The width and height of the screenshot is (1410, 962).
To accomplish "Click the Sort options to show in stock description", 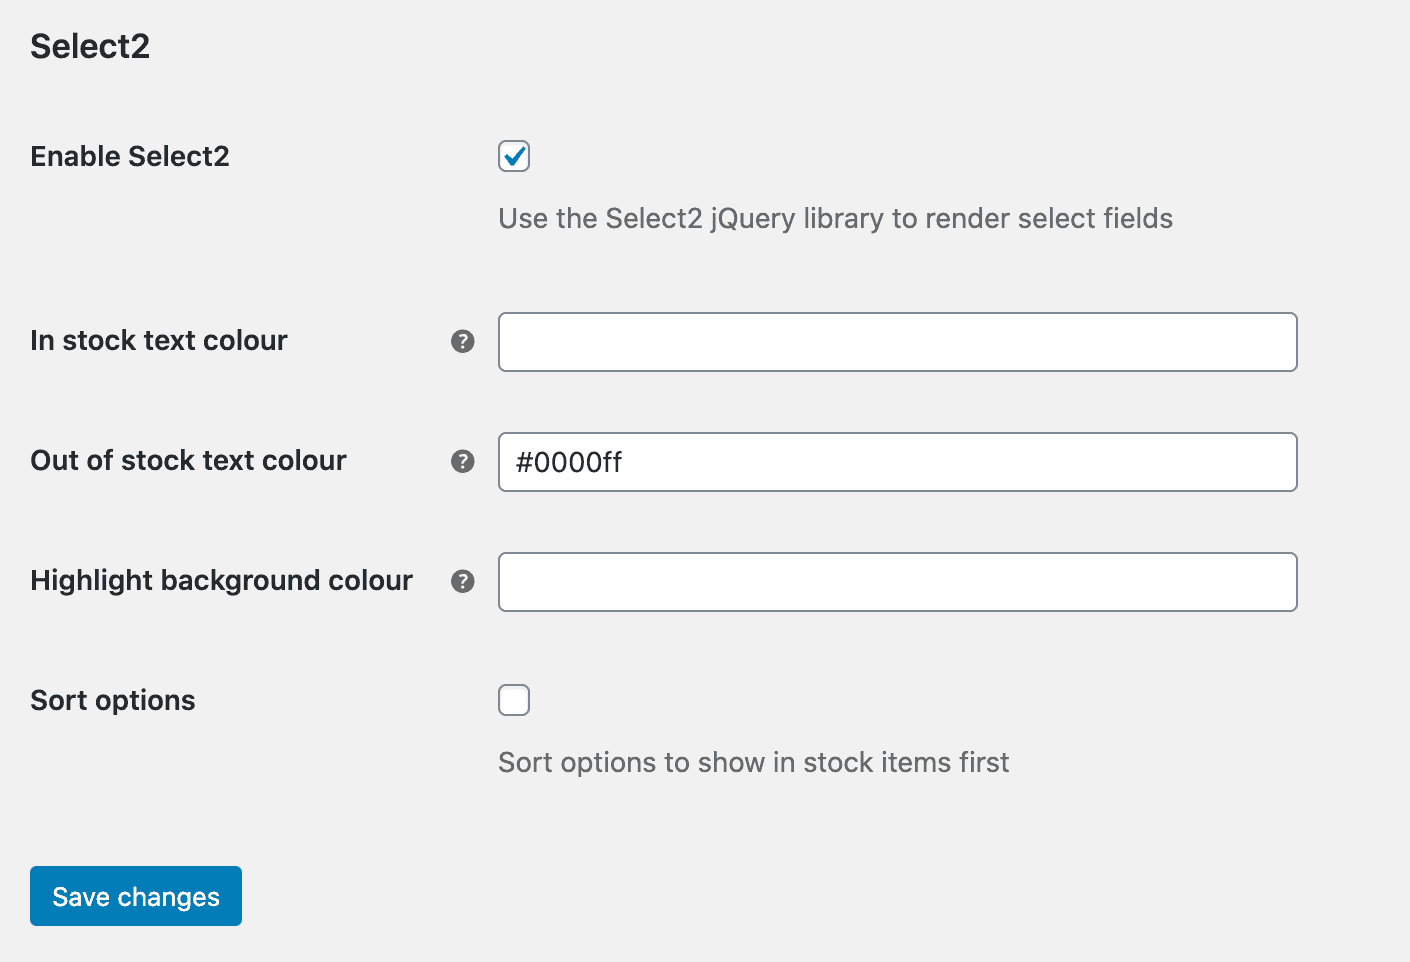I will click(754, 762).
